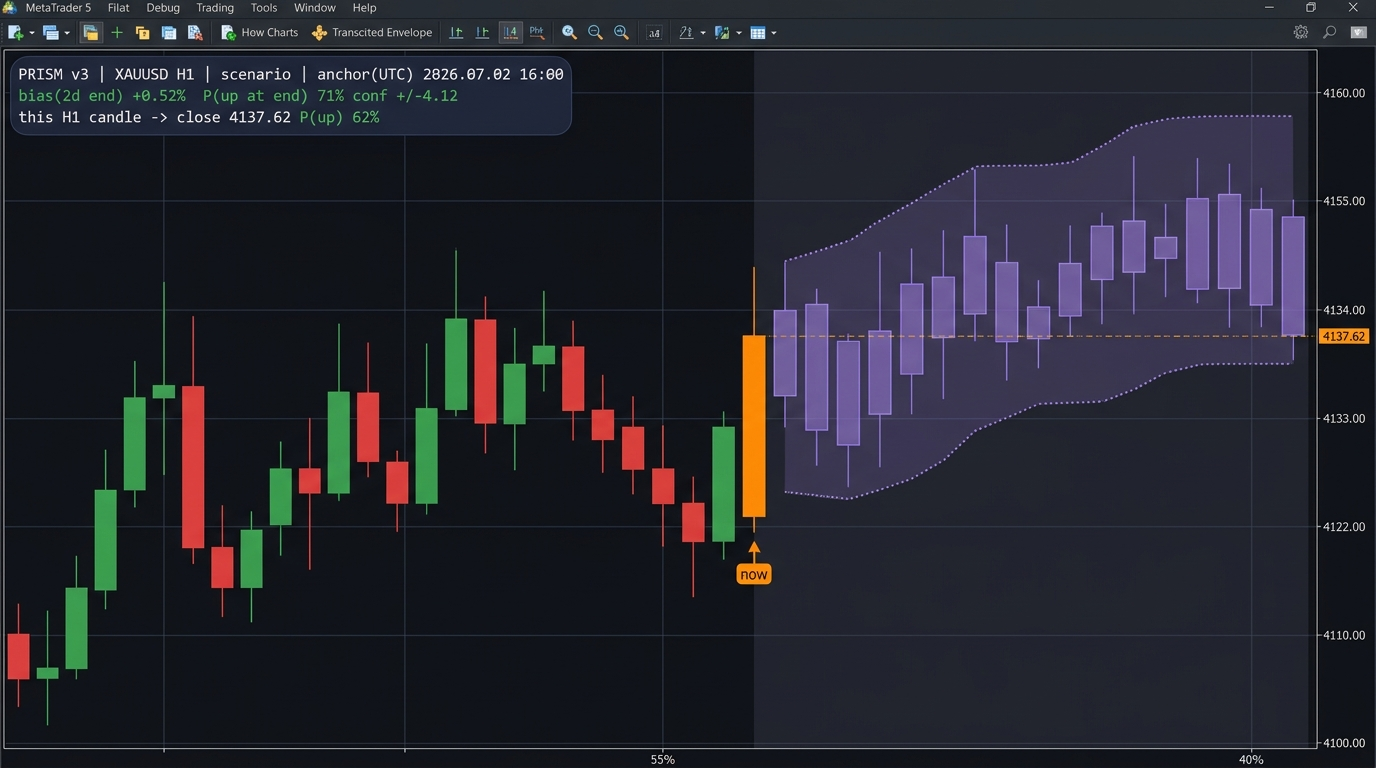This screenshot has width=1376, height=768.
Task: Click the blue zoom in magnifier
Action: 569,33
